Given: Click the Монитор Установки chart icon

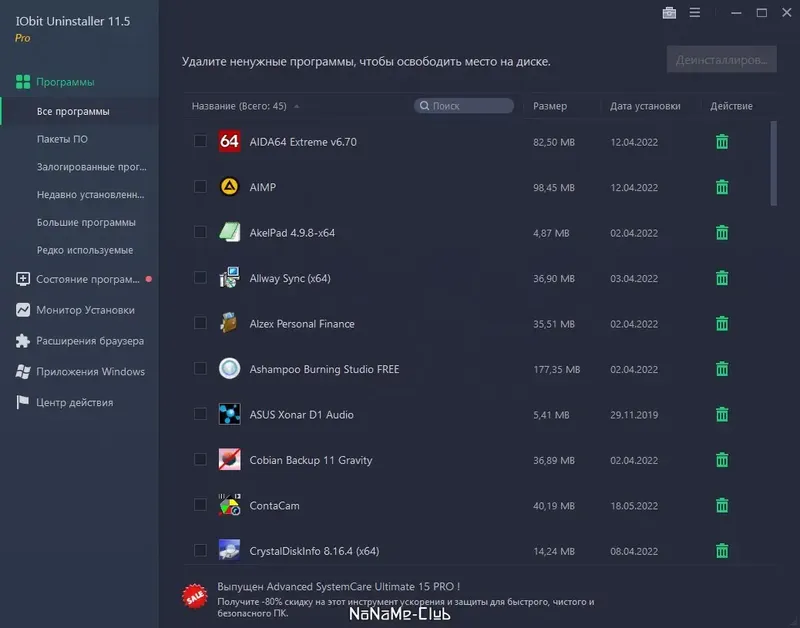Looking at the screenshot, I should (22, 310).
